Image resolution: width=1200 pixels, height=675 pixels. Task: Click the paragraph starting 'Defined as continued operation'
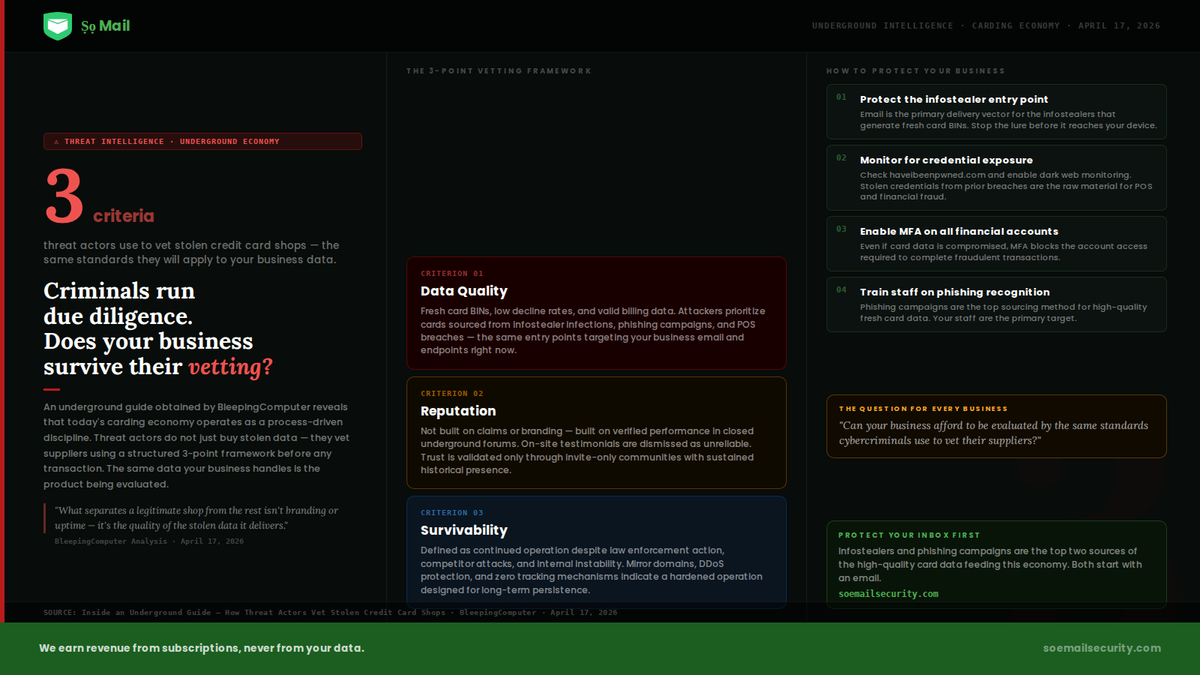(x=592, y=570)
